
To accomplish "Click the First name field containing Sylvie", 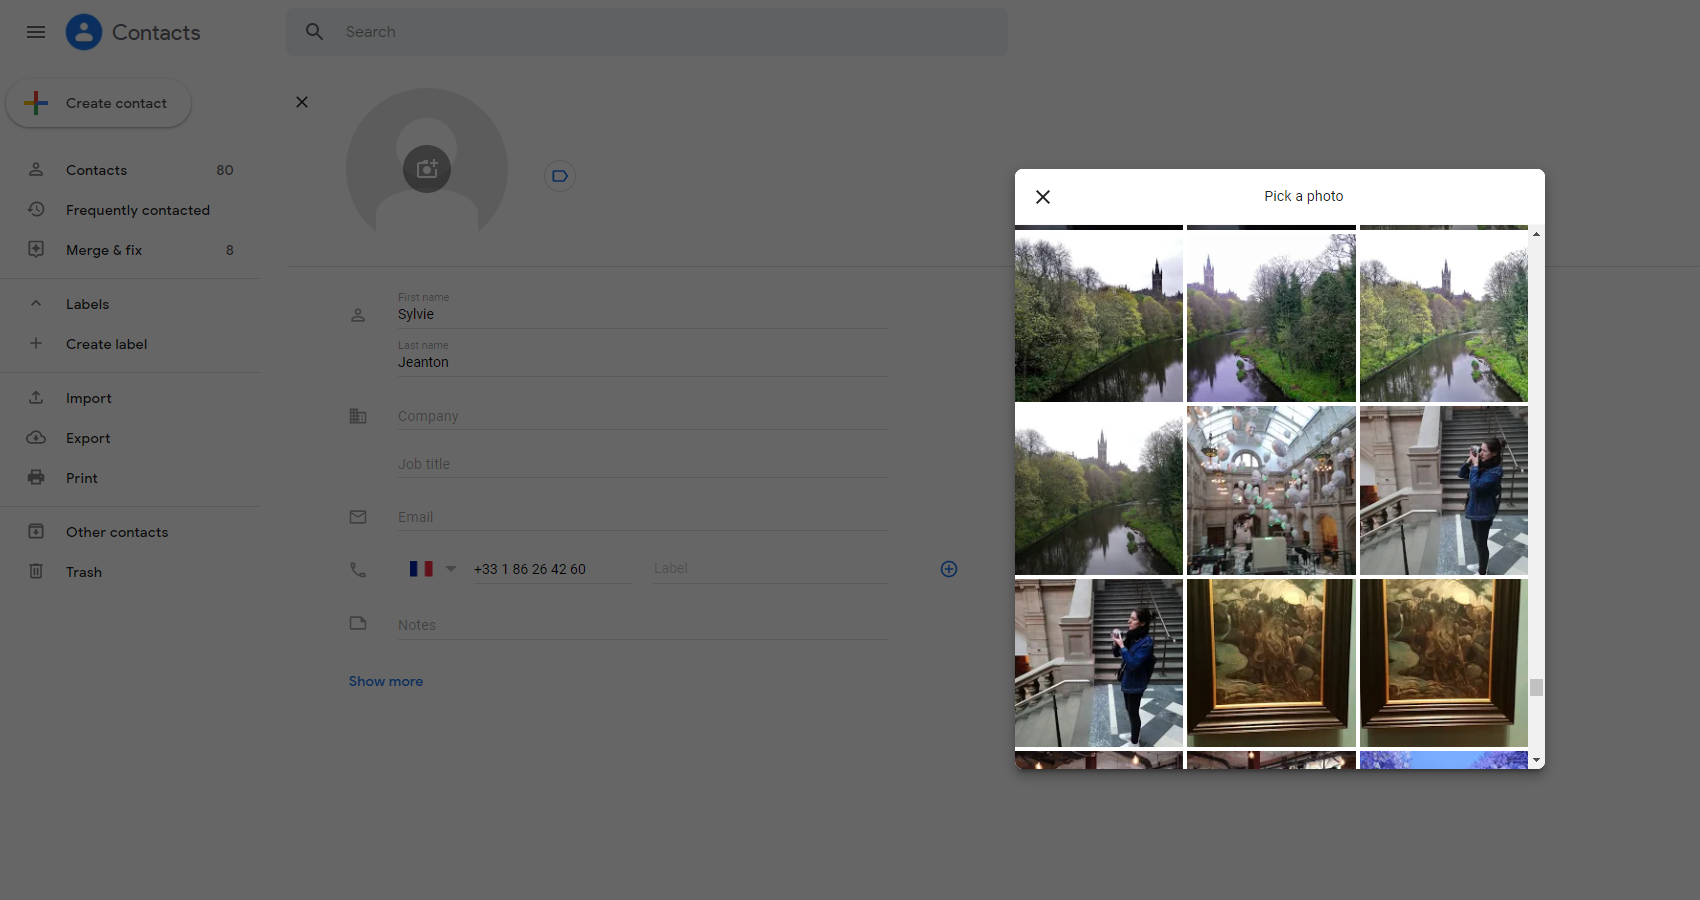I will pos(642,314).
